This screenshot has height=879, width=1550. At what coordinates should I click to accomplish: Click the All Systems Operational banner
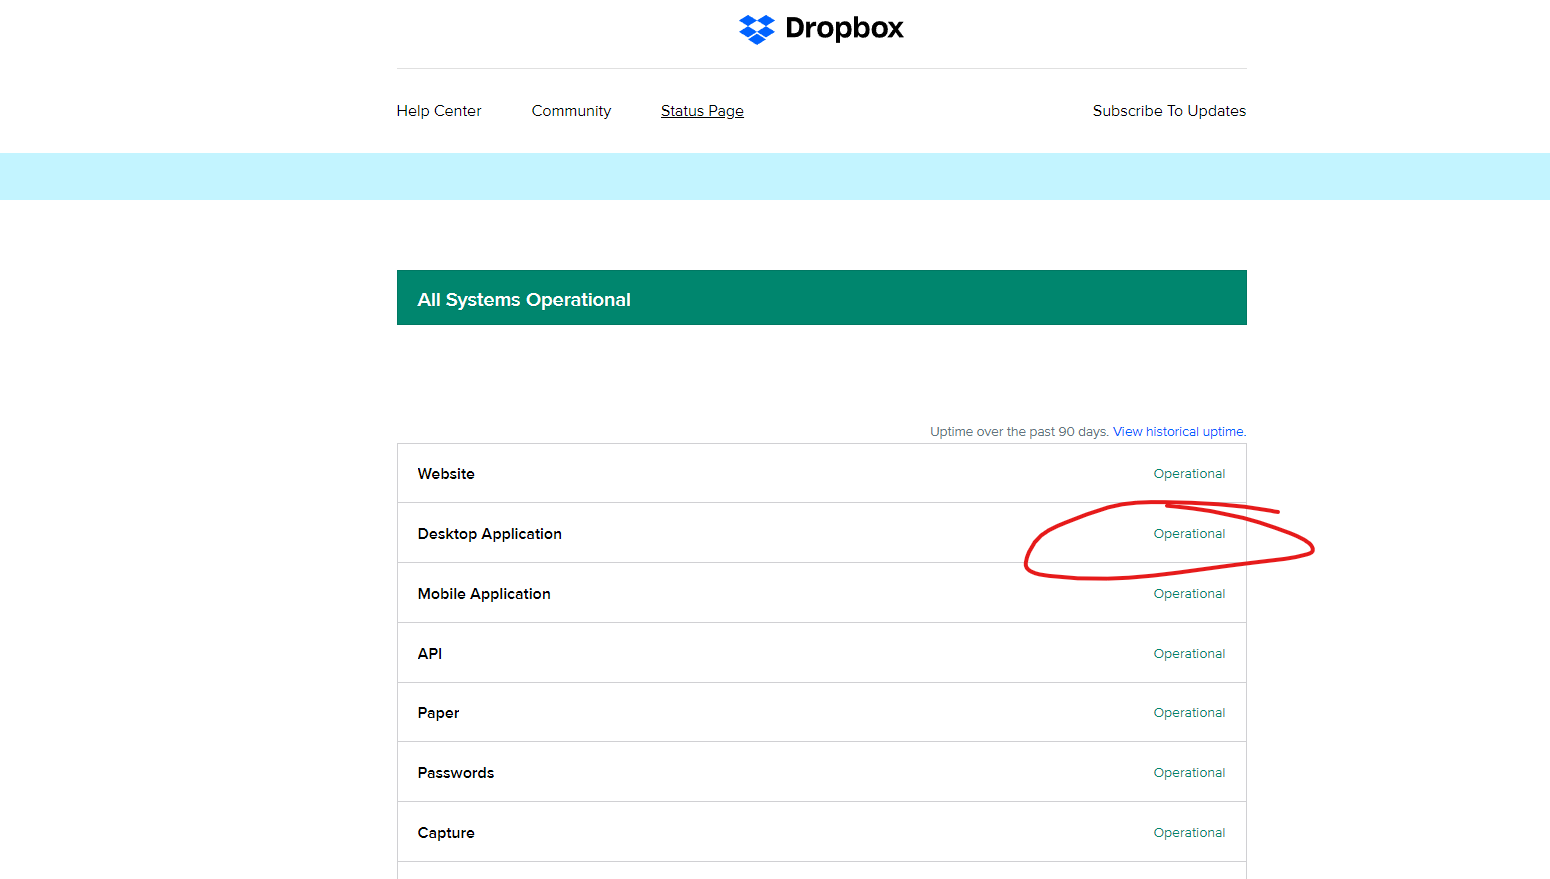click(822, 298)
